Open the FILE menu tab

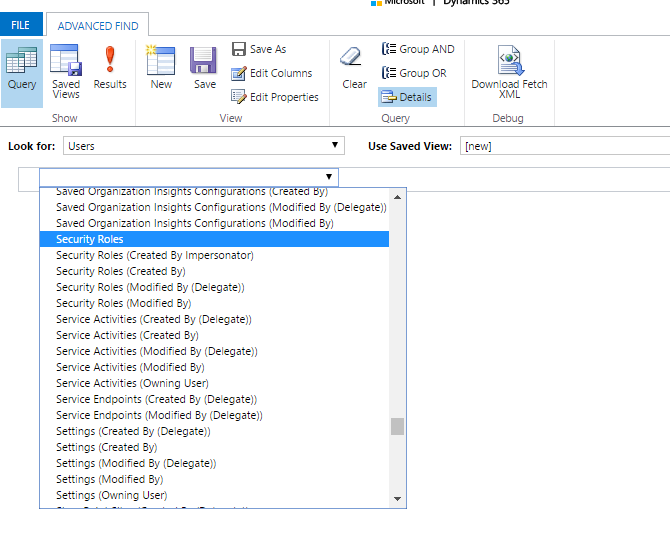point(20,26)
